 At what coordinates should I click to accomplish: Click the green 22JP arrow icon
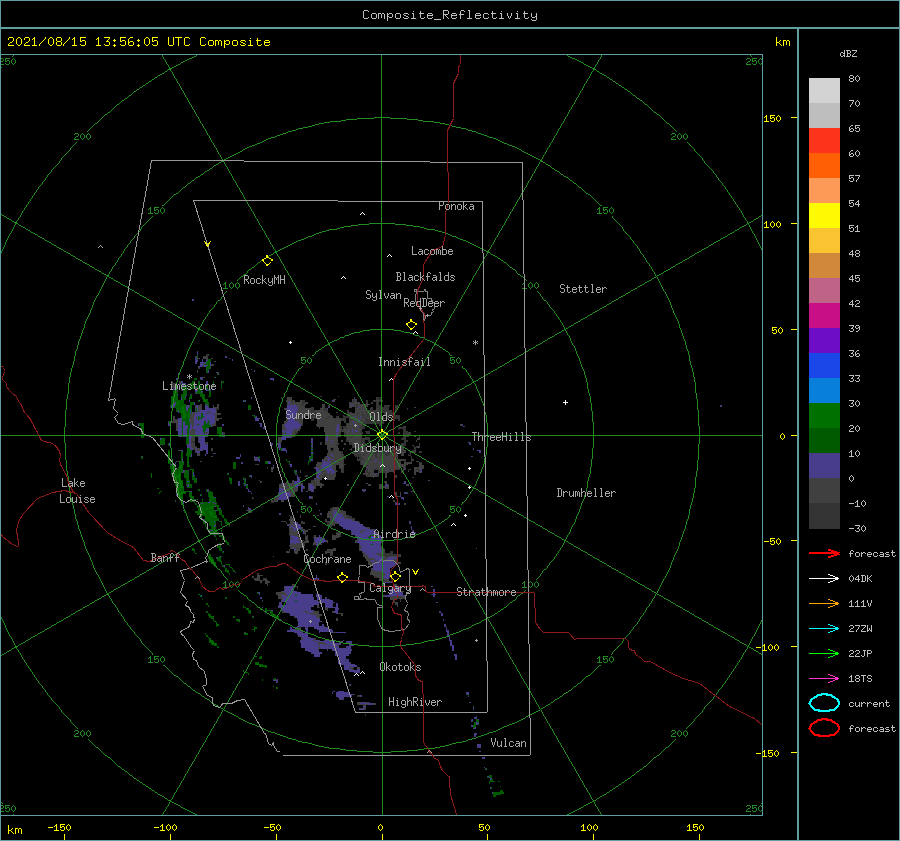[x=824, y=653]
